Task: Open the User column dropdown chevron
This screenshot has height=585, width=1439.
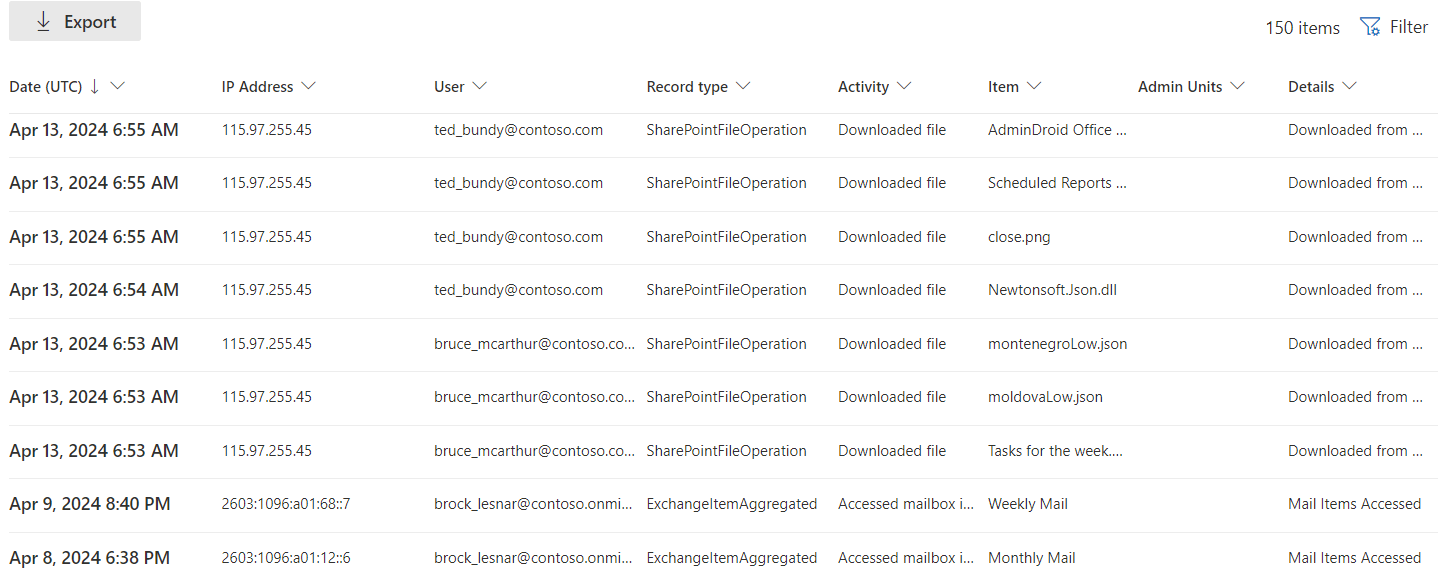Action: click(479, 86)
